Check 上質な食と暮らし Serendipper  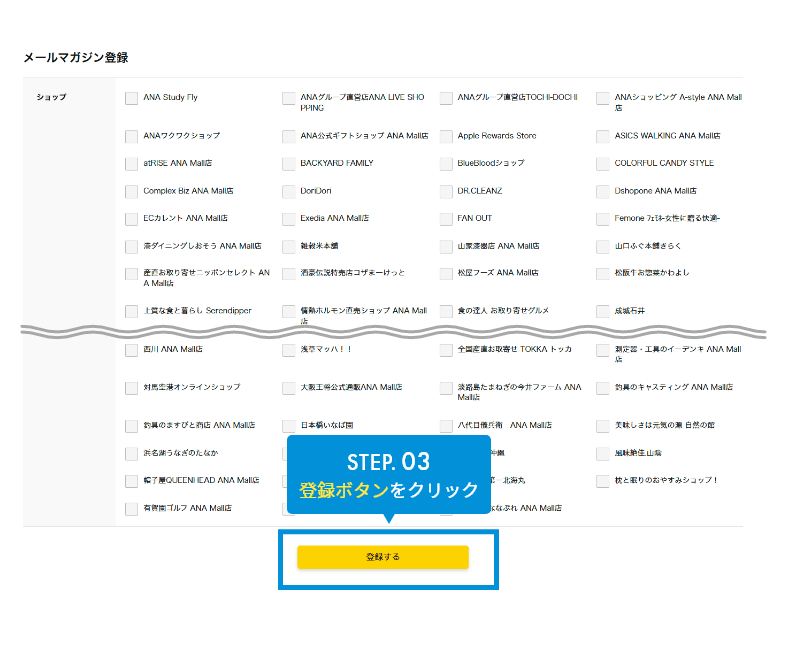(131, 310)
